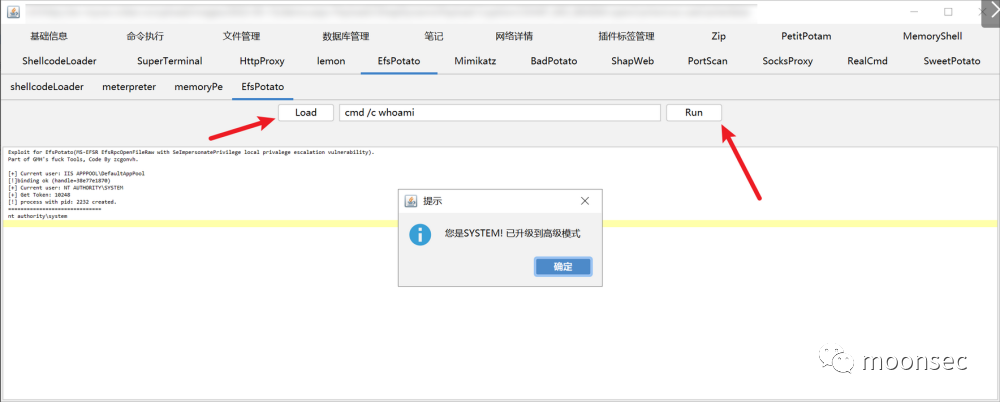
Task: Click the 'Get Token: 10248' output line
Action: [x=39, y=195]
